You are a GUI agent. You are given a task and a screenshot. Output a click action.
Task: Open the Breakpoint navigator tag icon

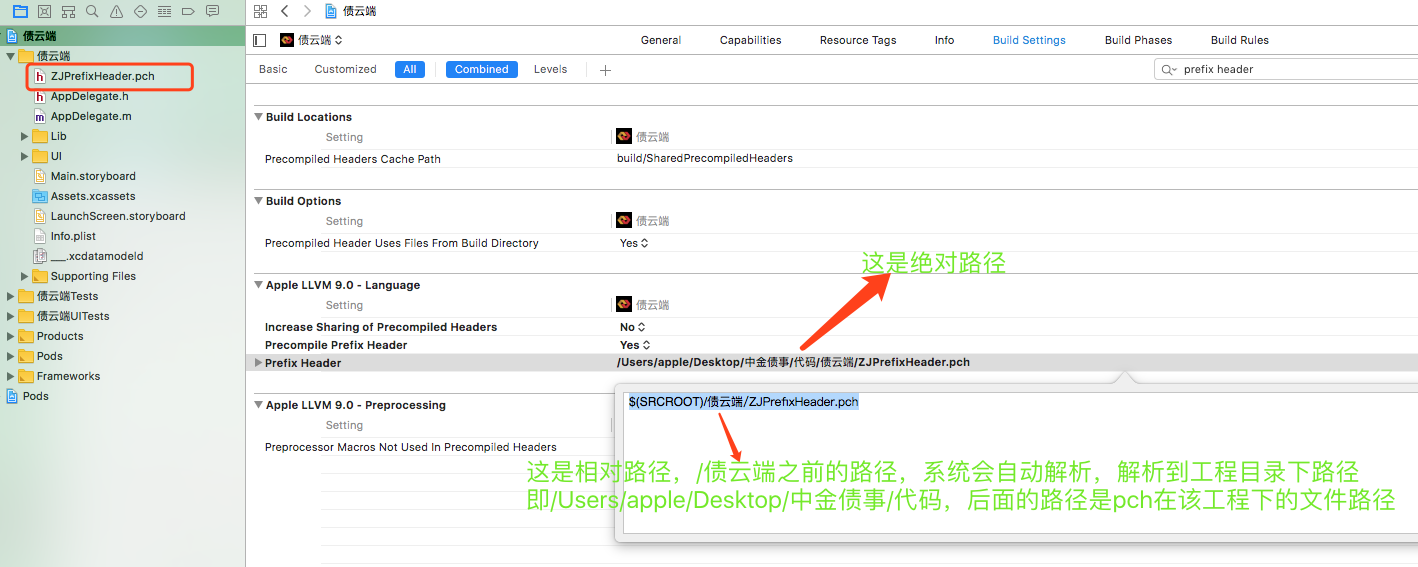188,11
